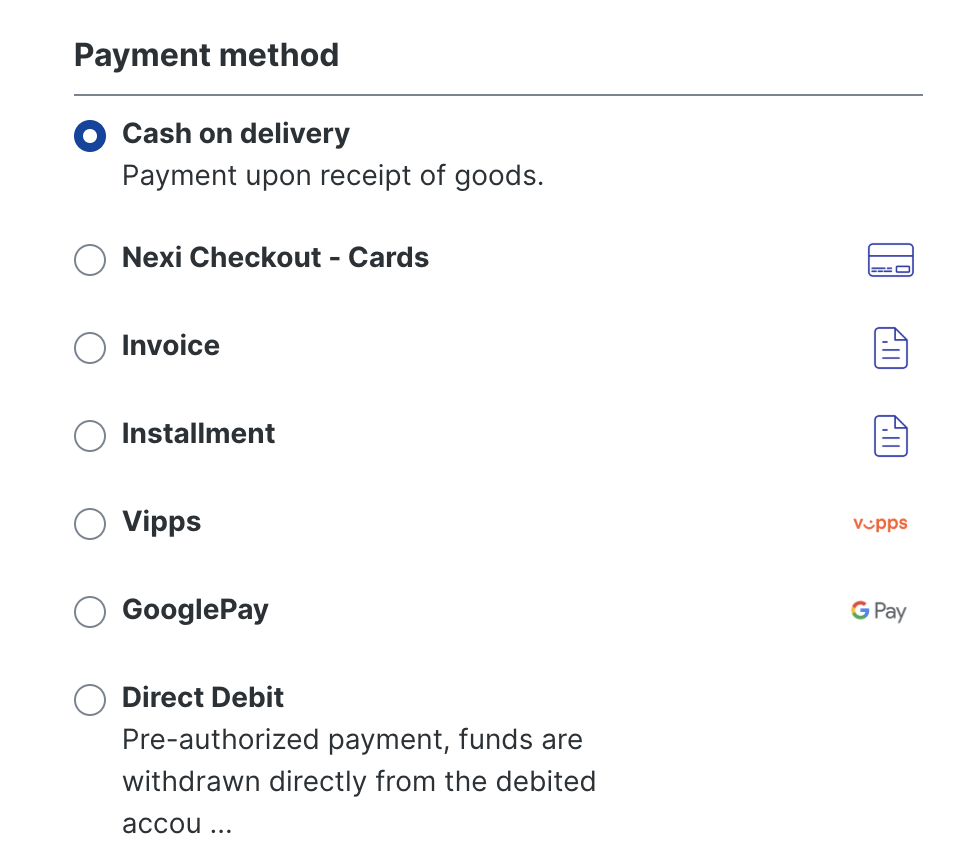This screenshot has width=966, height=858.
Task: Click the Cash on delivery label
Action: click(235, 133)
